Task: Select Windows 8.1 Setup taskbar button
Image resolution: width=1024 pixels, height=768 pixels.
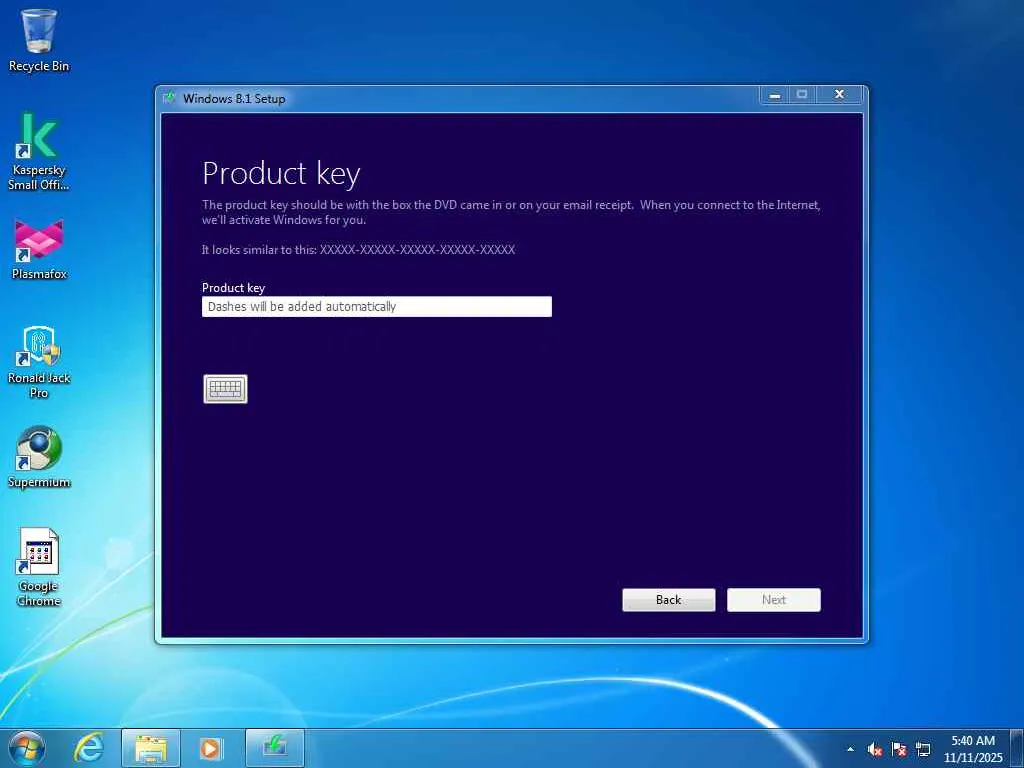Action: coord(275,748)
